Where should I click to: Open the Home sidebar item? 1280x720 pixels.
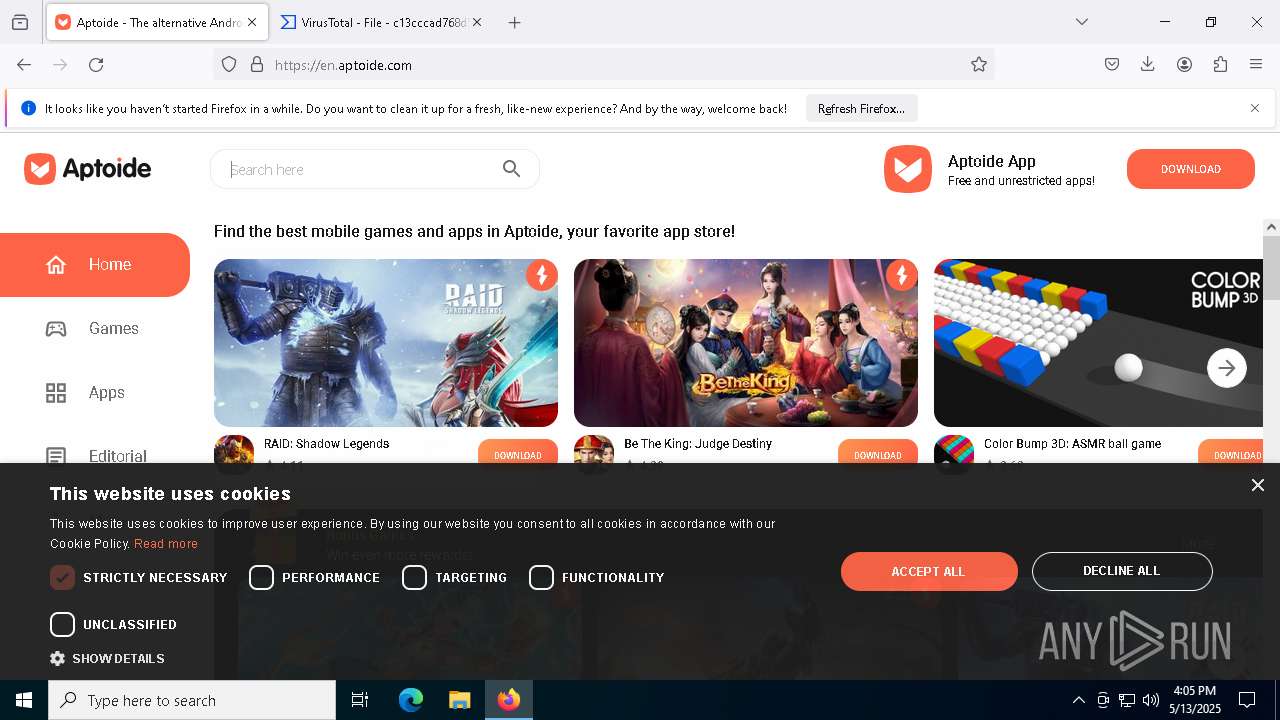pyautogui.click(x=95, y=265)
